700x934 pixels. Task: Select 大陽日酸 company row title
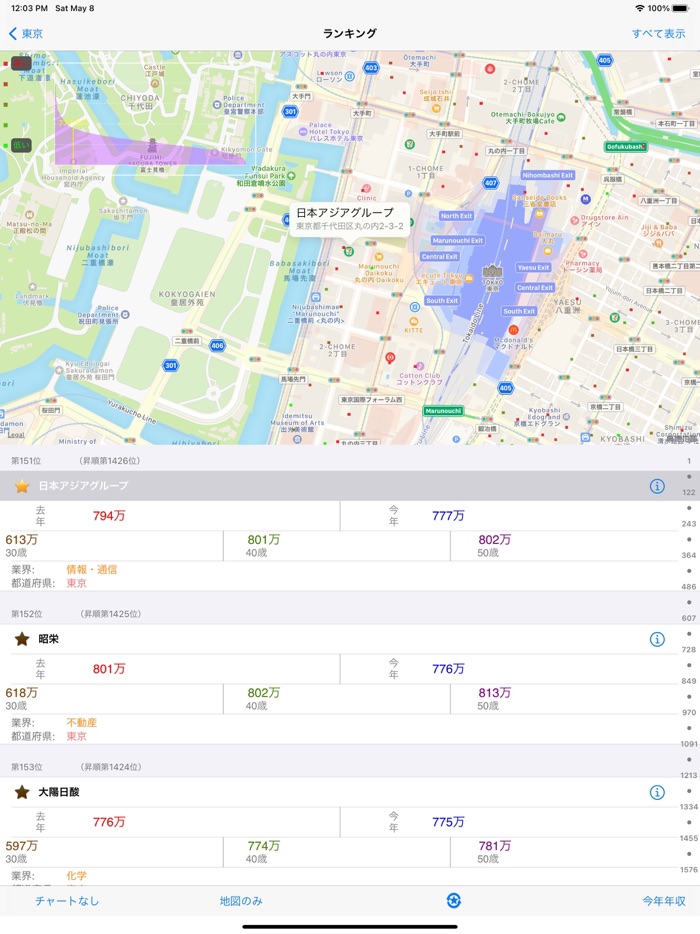[59, 792]
